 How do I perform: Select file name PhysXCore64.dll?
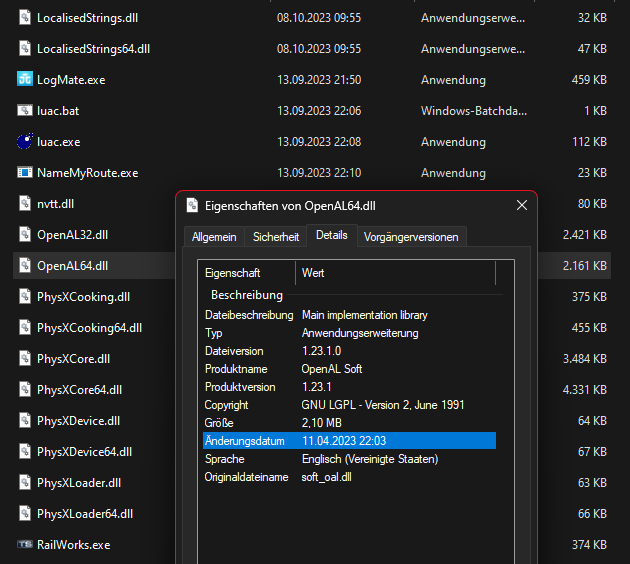pyautogui.click(x=80, y=390)
